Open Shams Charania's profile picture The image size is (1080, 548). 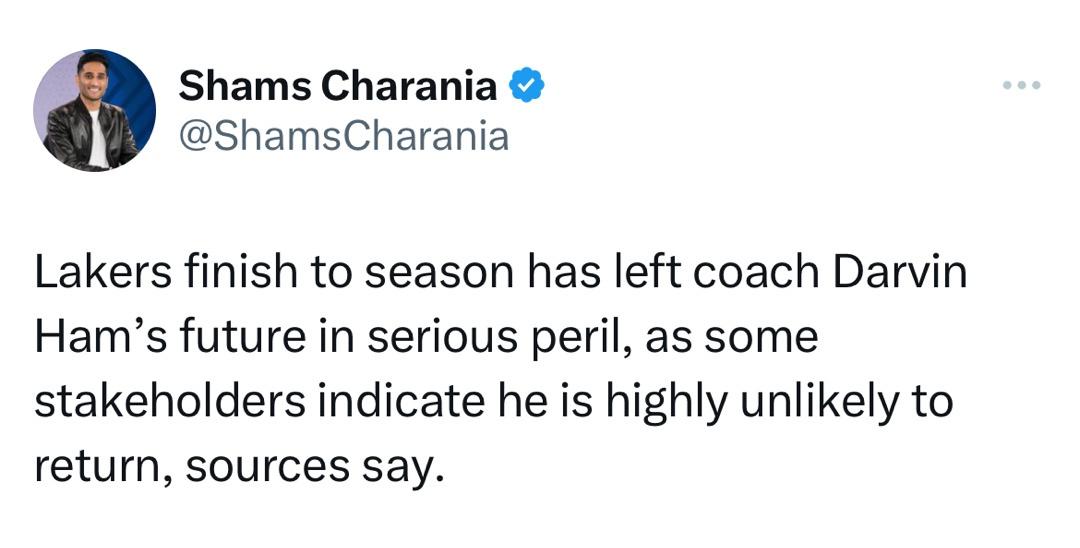click(94, 110)
